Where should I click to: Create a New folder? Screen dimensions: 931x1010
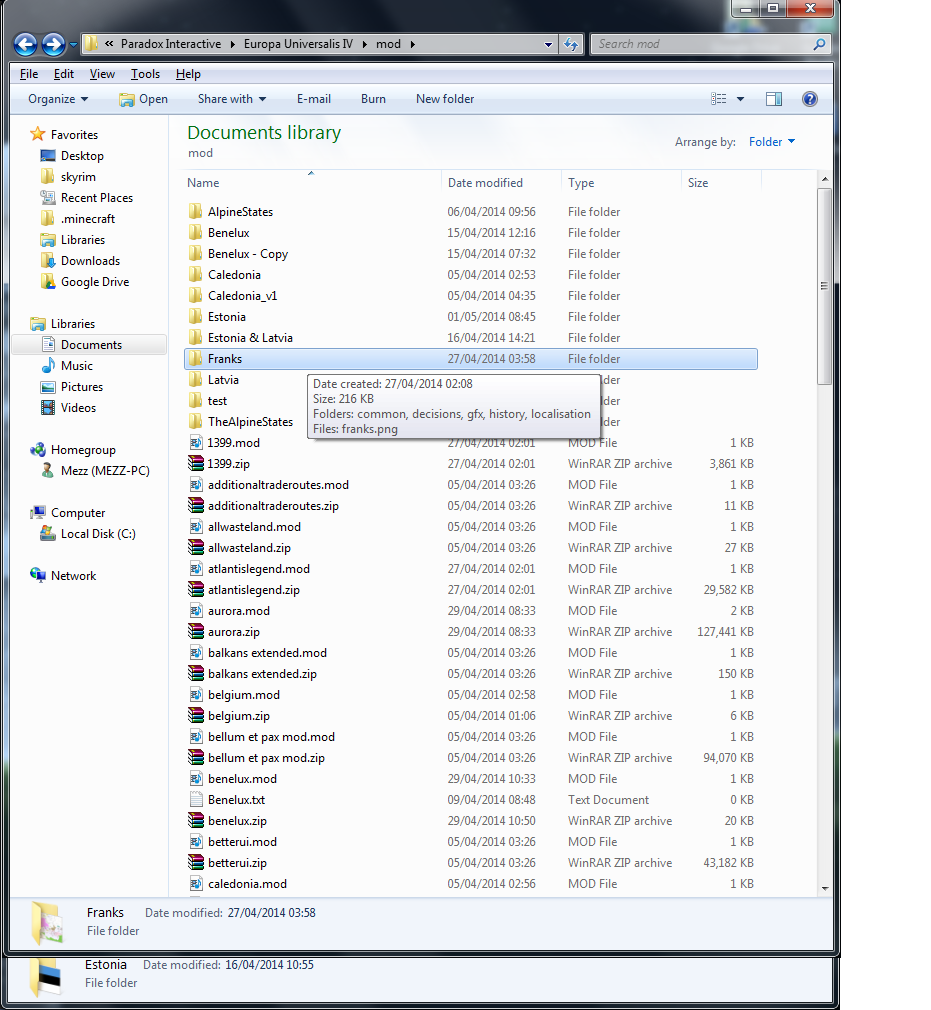(445, 99)
